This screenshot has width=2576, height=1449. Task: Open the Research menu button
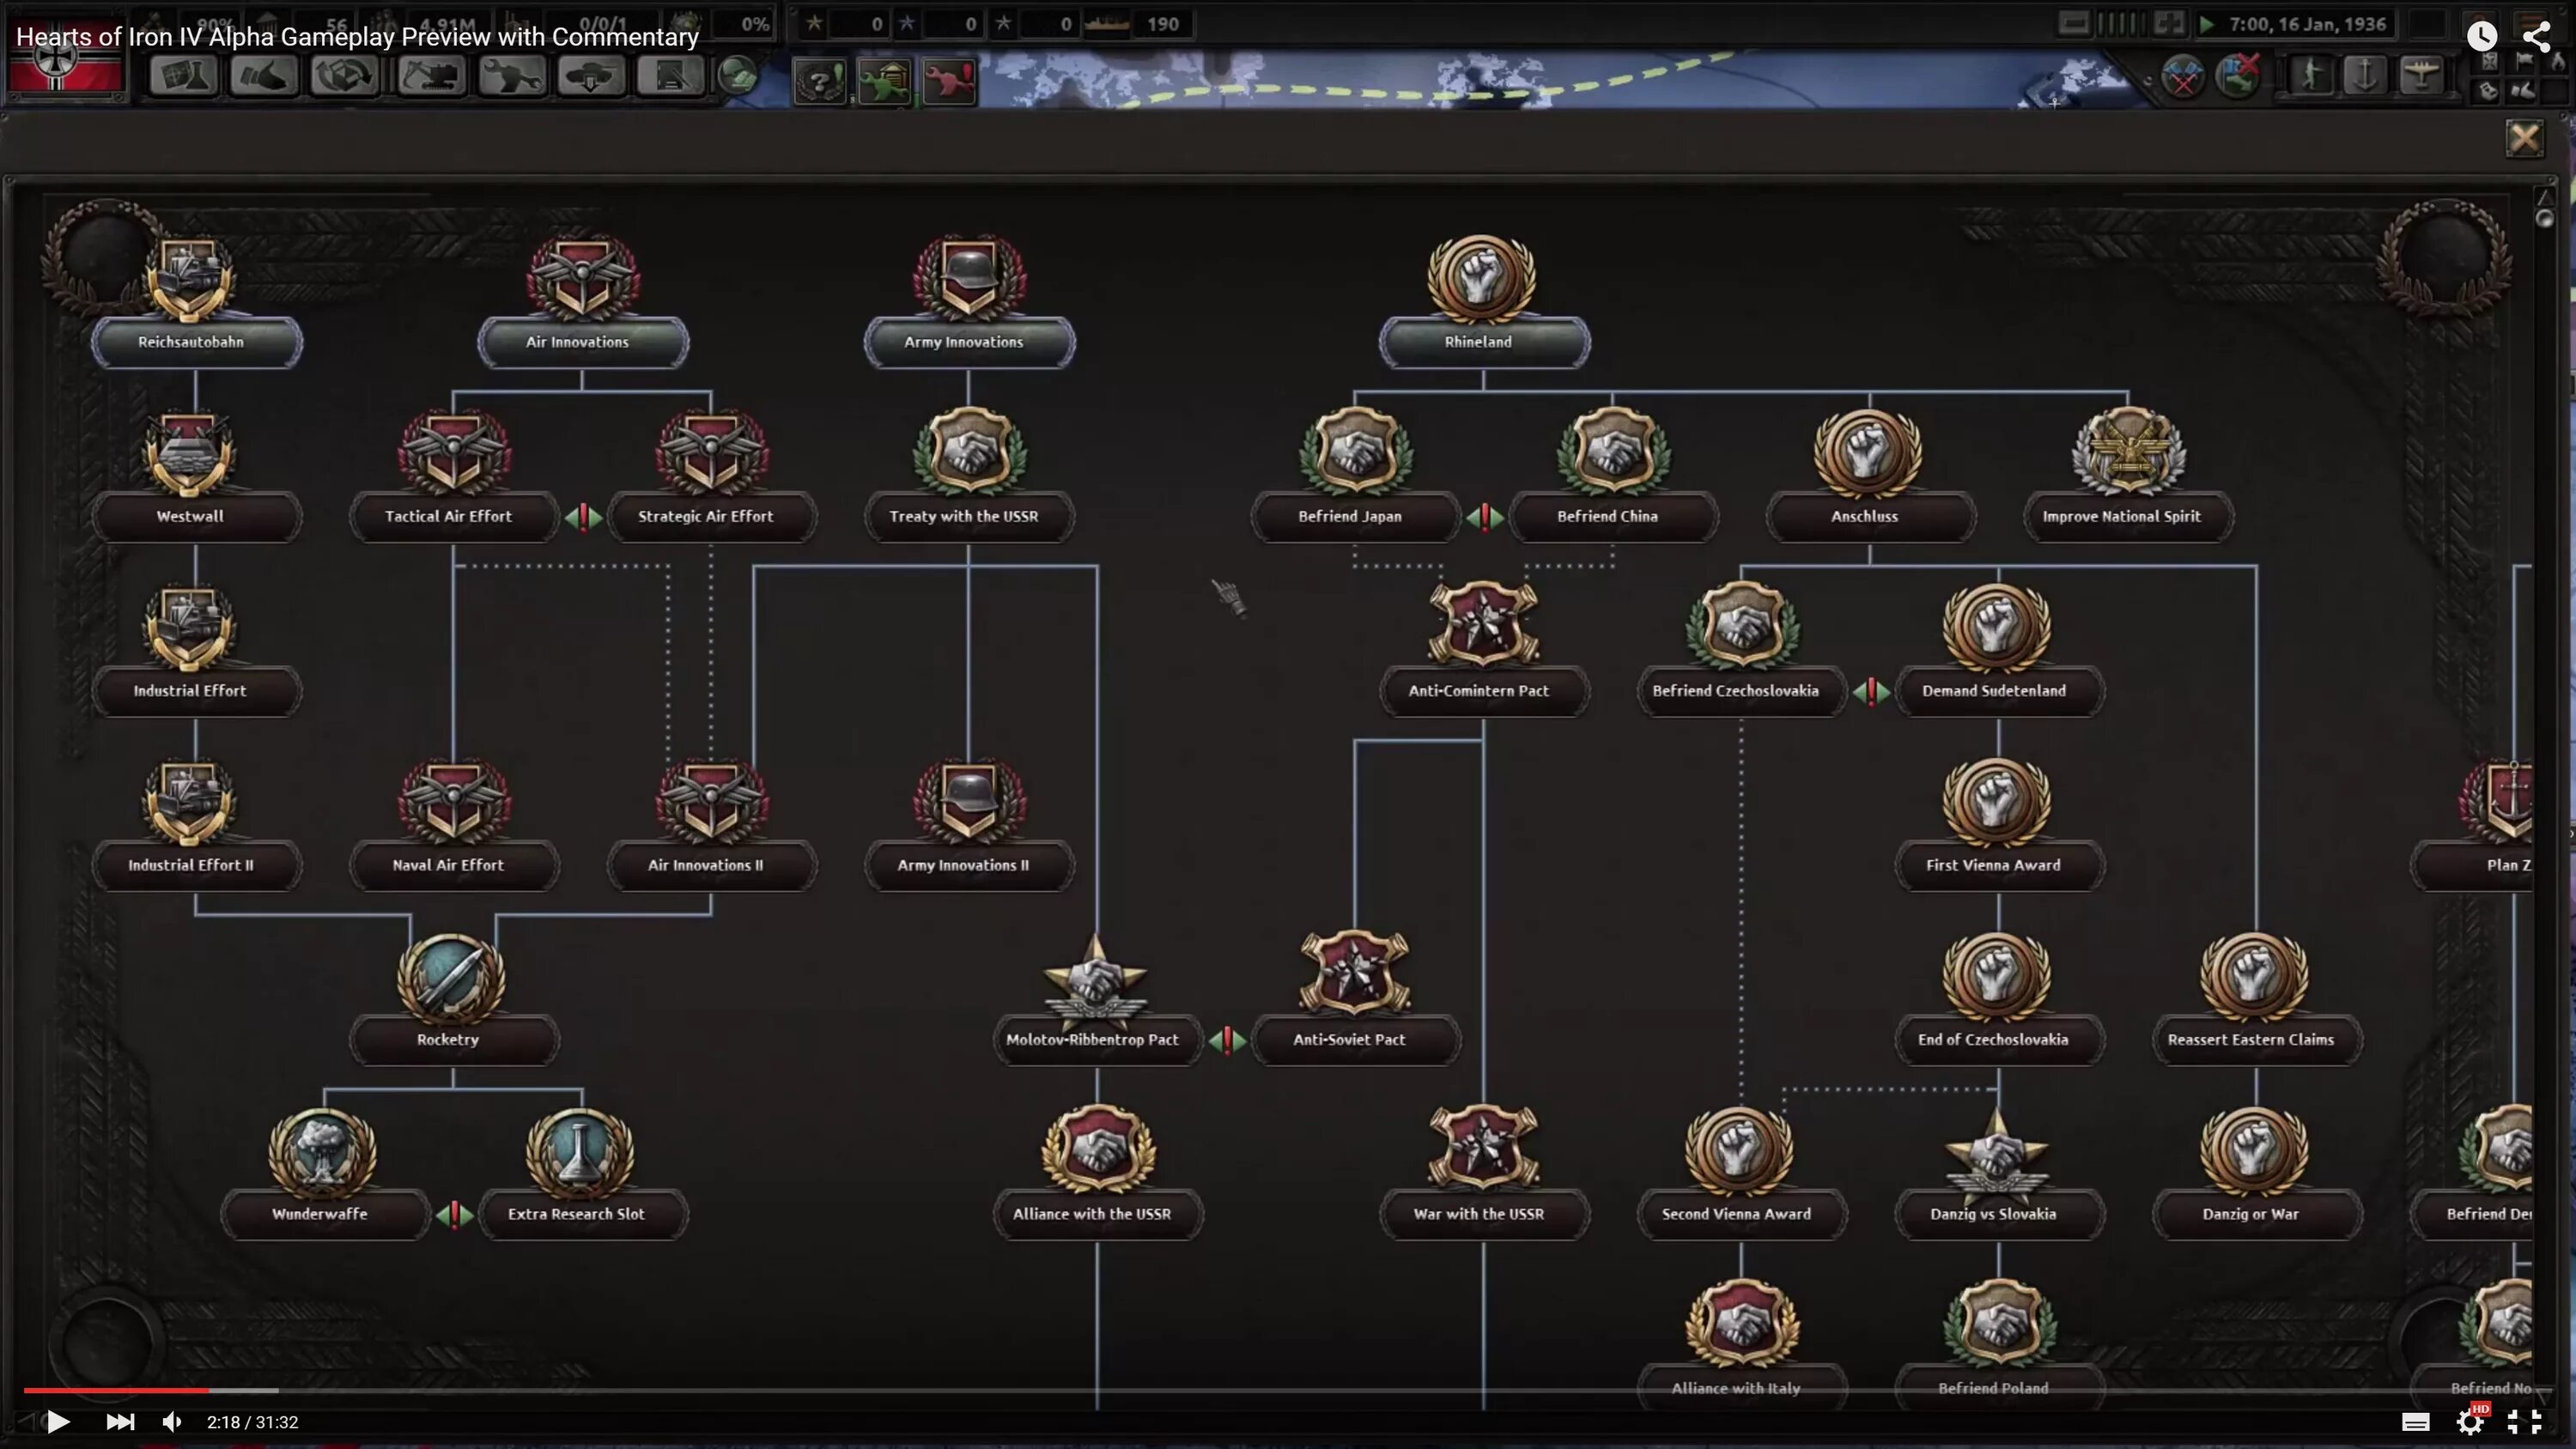click(183, 76)
